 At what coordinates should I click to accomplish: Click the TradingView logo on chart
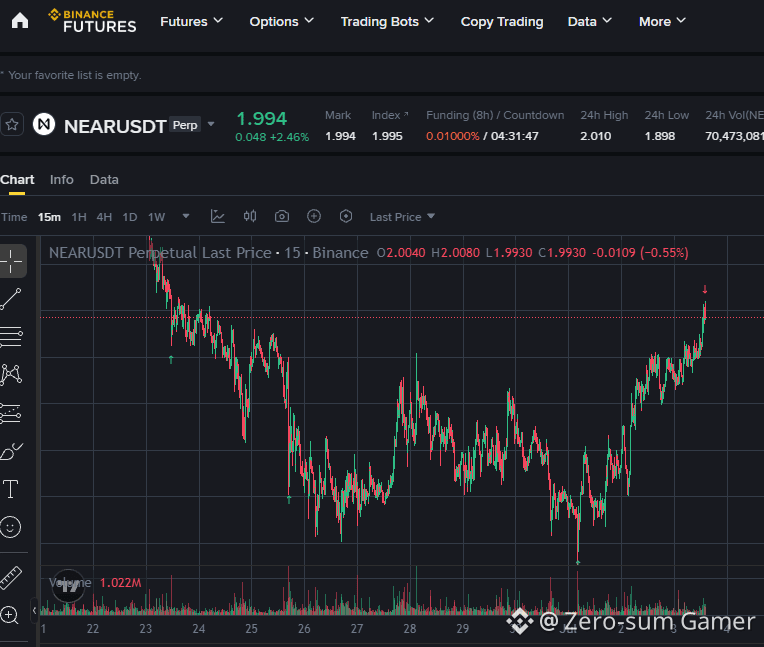(68, 586)
